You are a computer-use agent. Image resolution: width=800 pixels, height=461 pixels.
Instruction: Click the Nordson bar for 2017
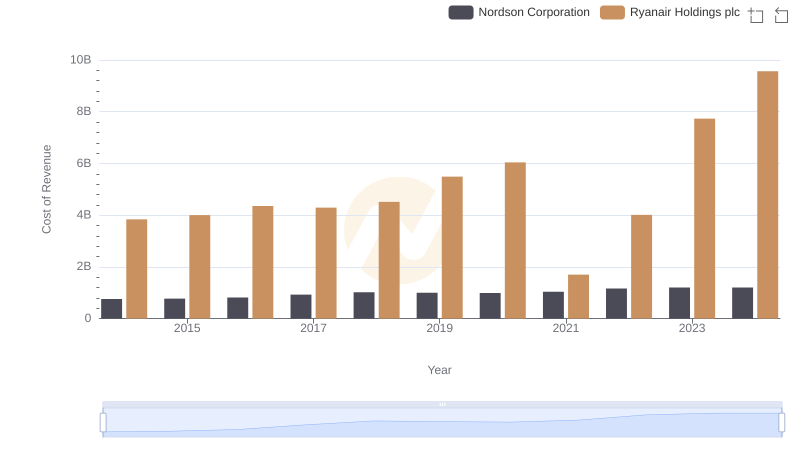[x=301, y=306]
